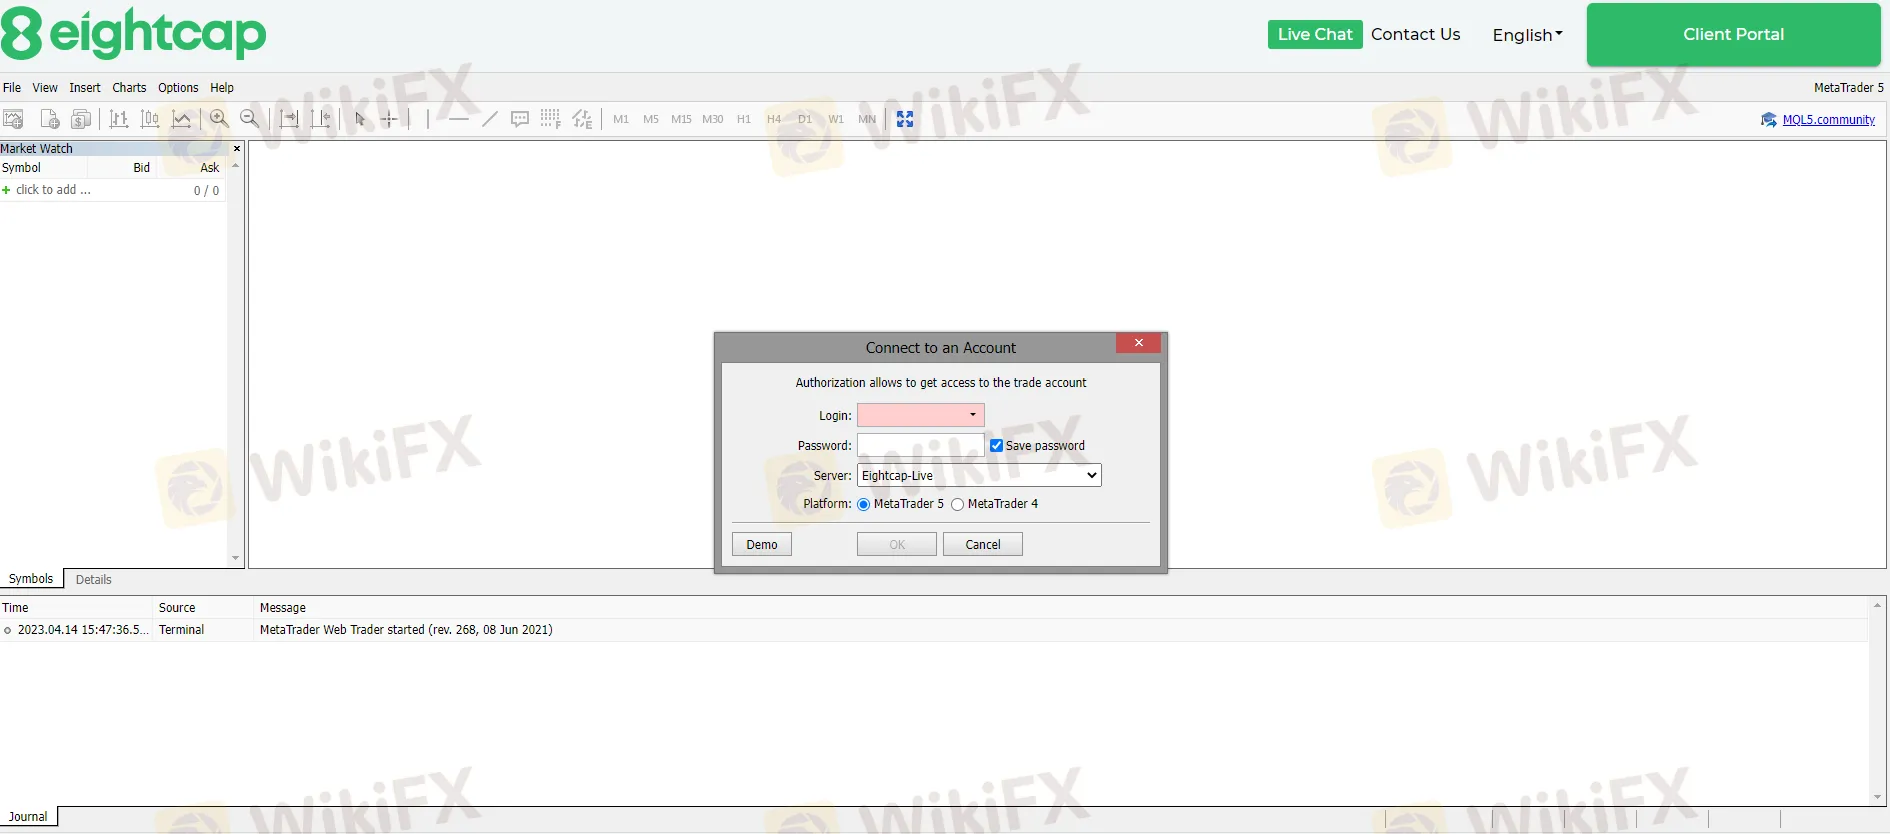Switch to the Details tab
The width and height of the screenshot is (1890, 834).
[x=93, y=580]
